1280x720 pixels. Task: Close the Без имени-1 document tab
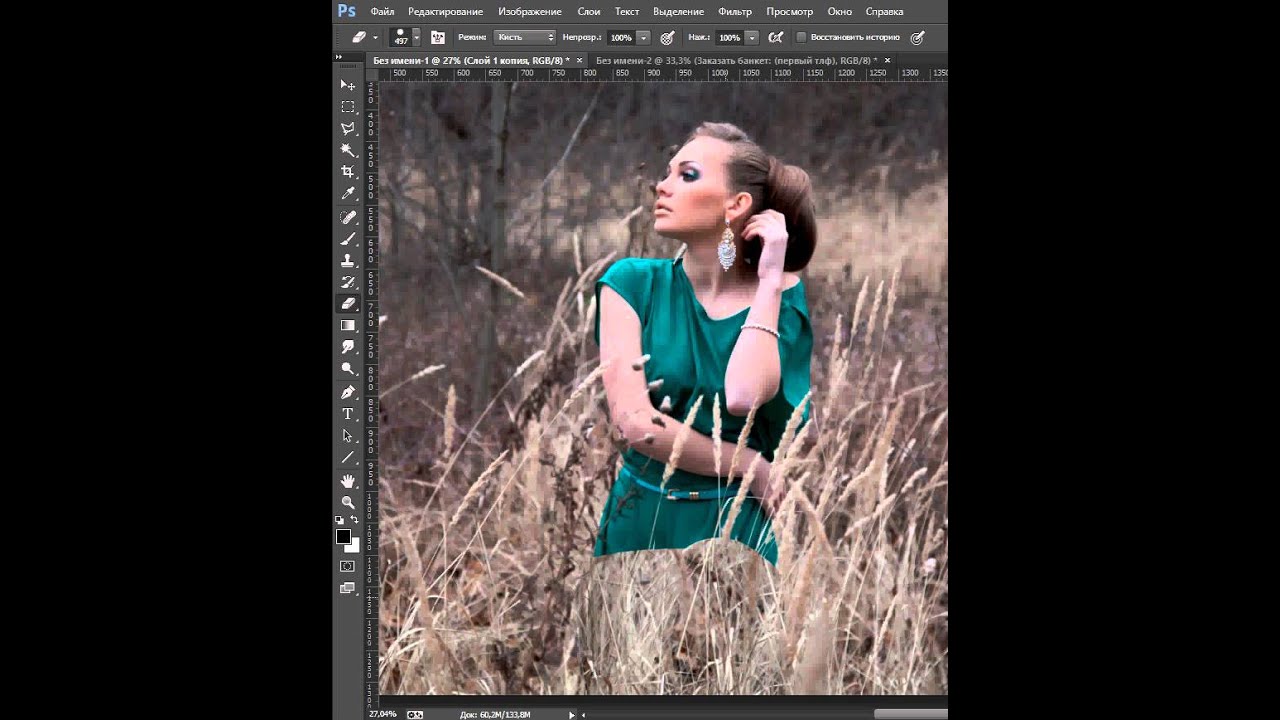point(579,61)
